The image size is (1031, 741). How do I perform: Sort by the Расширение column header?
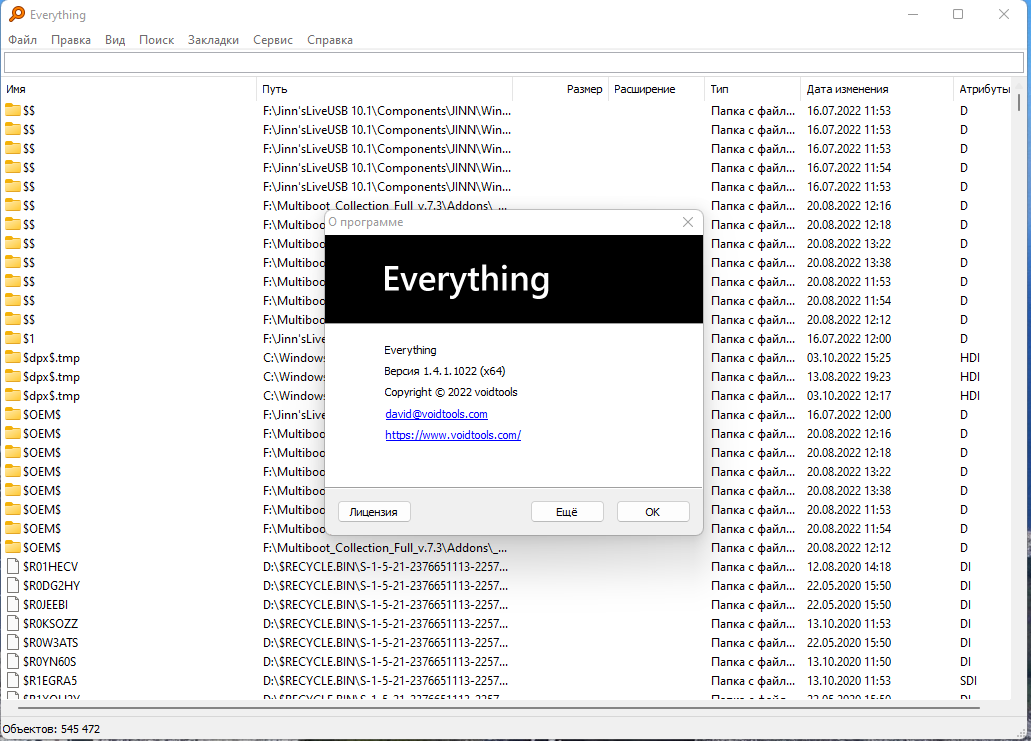[x=656, y=89]
